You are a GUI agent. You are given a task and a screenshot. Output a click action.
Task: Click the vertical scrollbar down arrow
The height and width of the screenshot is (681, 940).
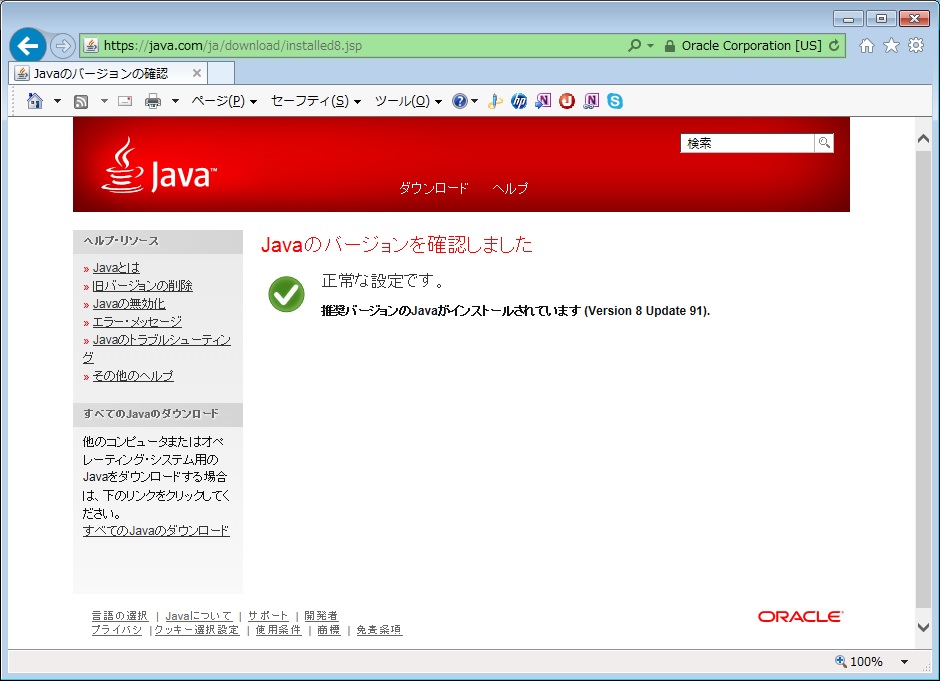pos(924,627)
